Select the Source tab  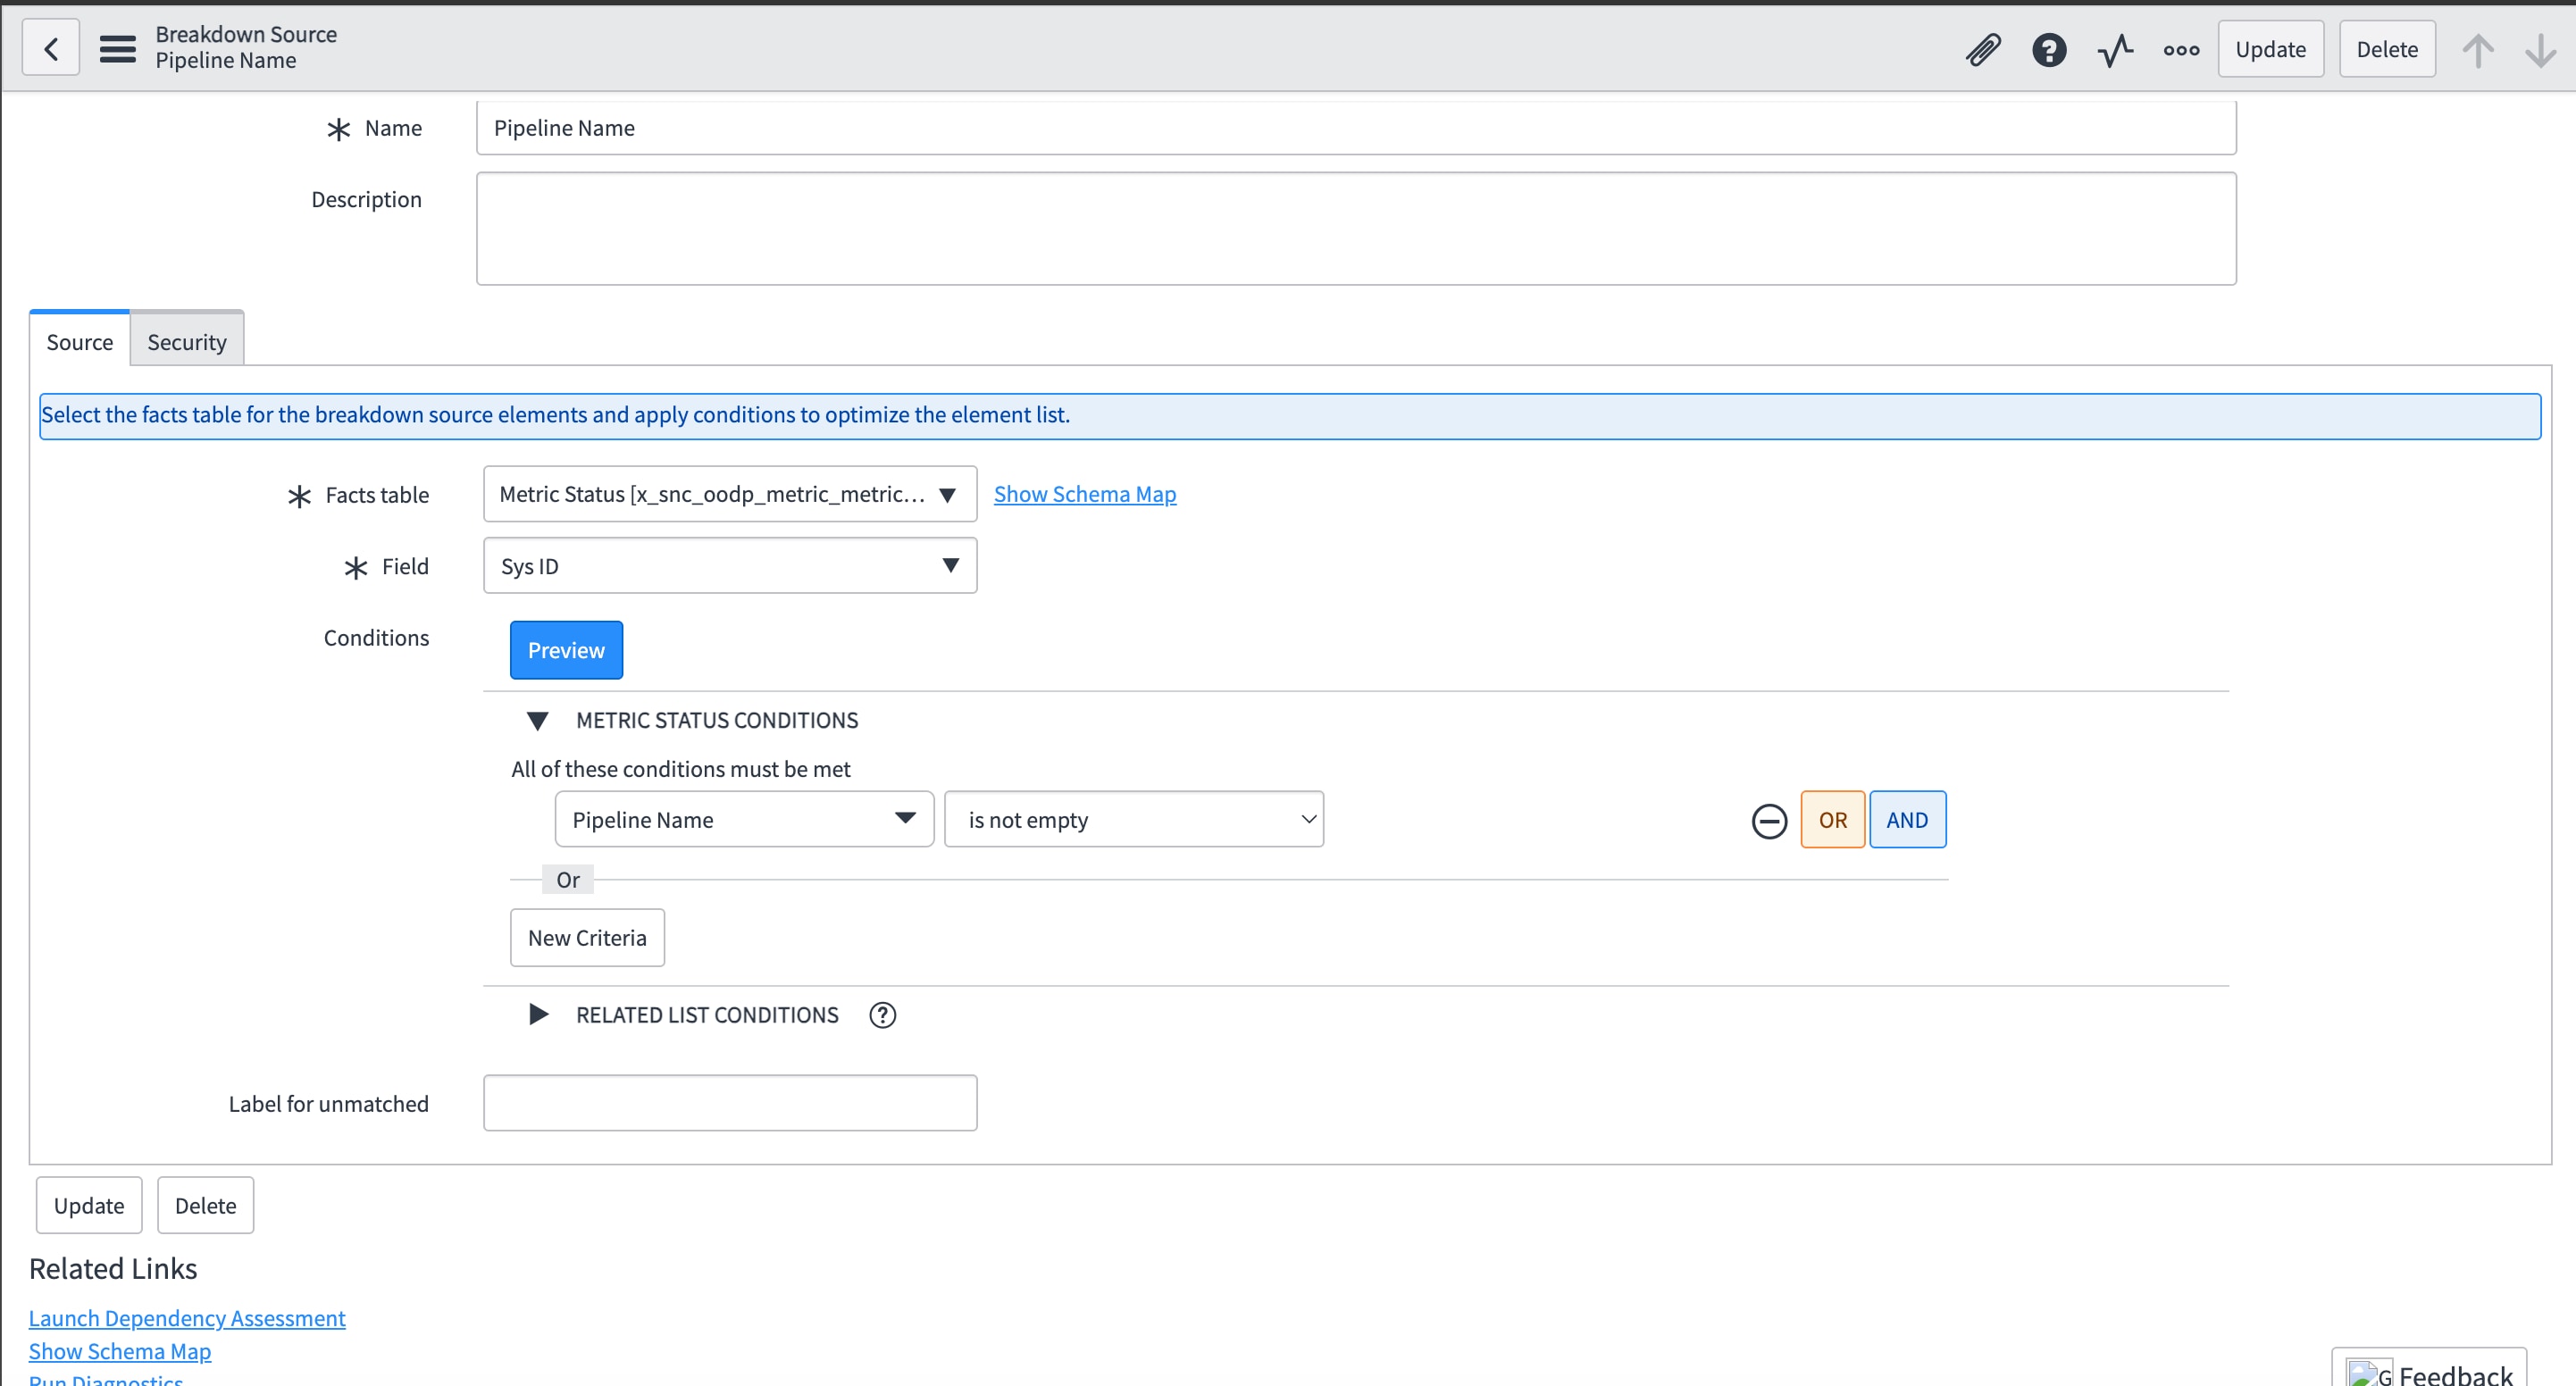79,342
